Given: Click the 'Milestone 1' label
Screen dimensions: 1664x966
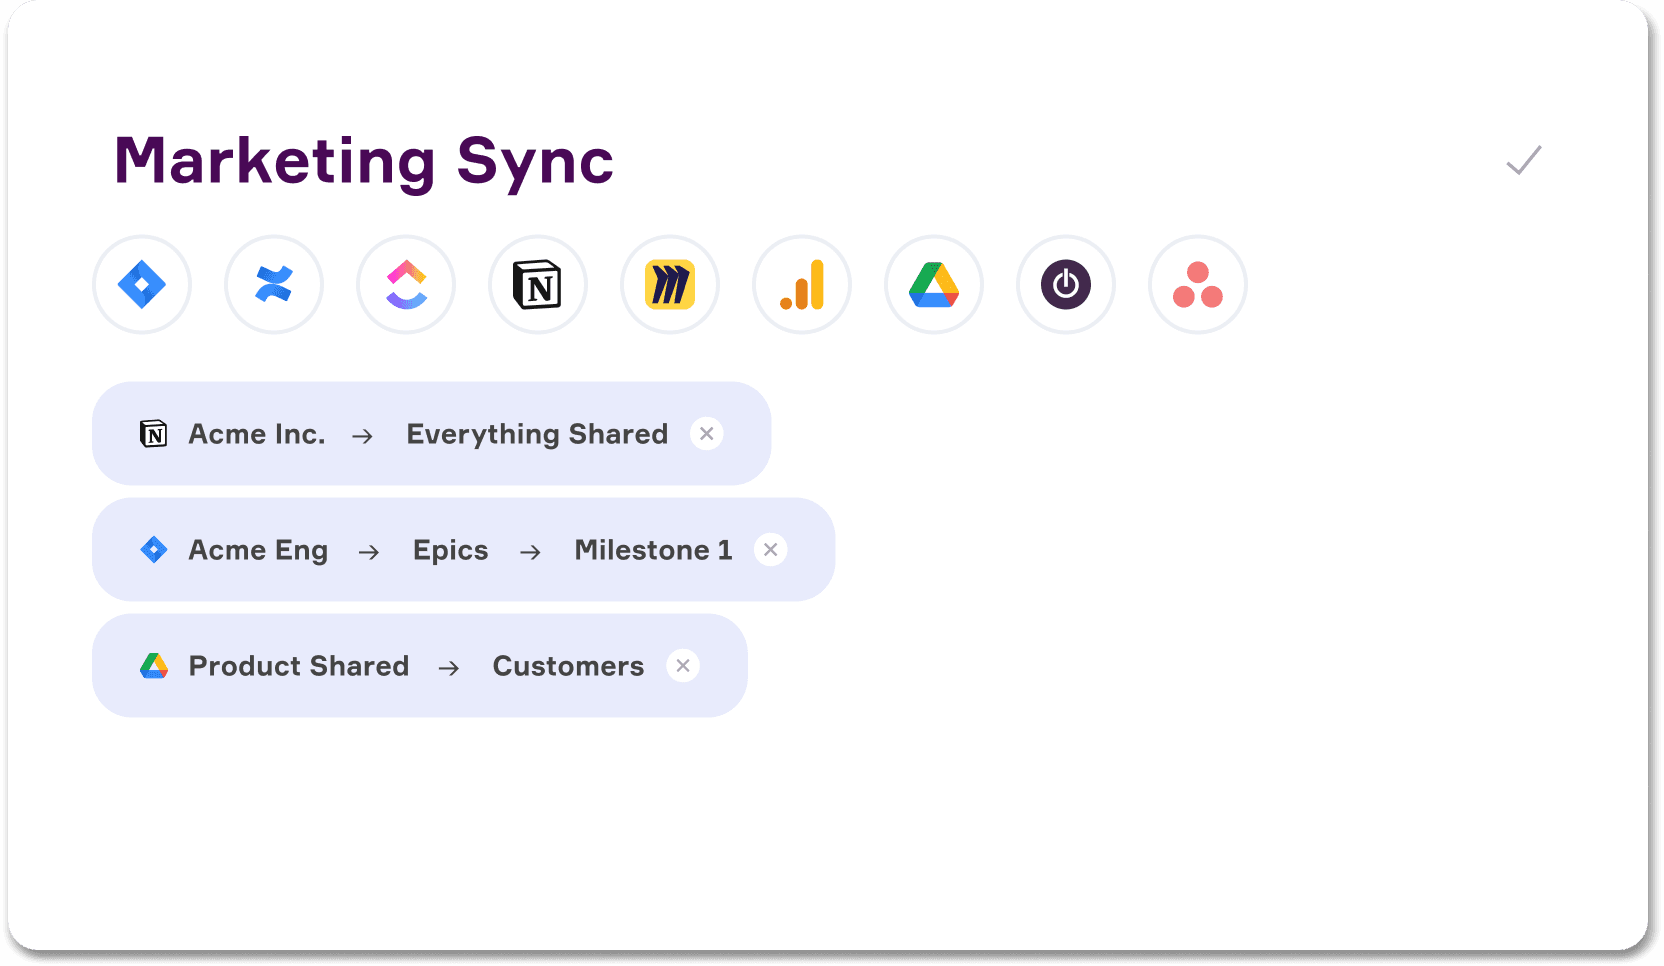Looking at the screenshot, I should coord(653,550).
